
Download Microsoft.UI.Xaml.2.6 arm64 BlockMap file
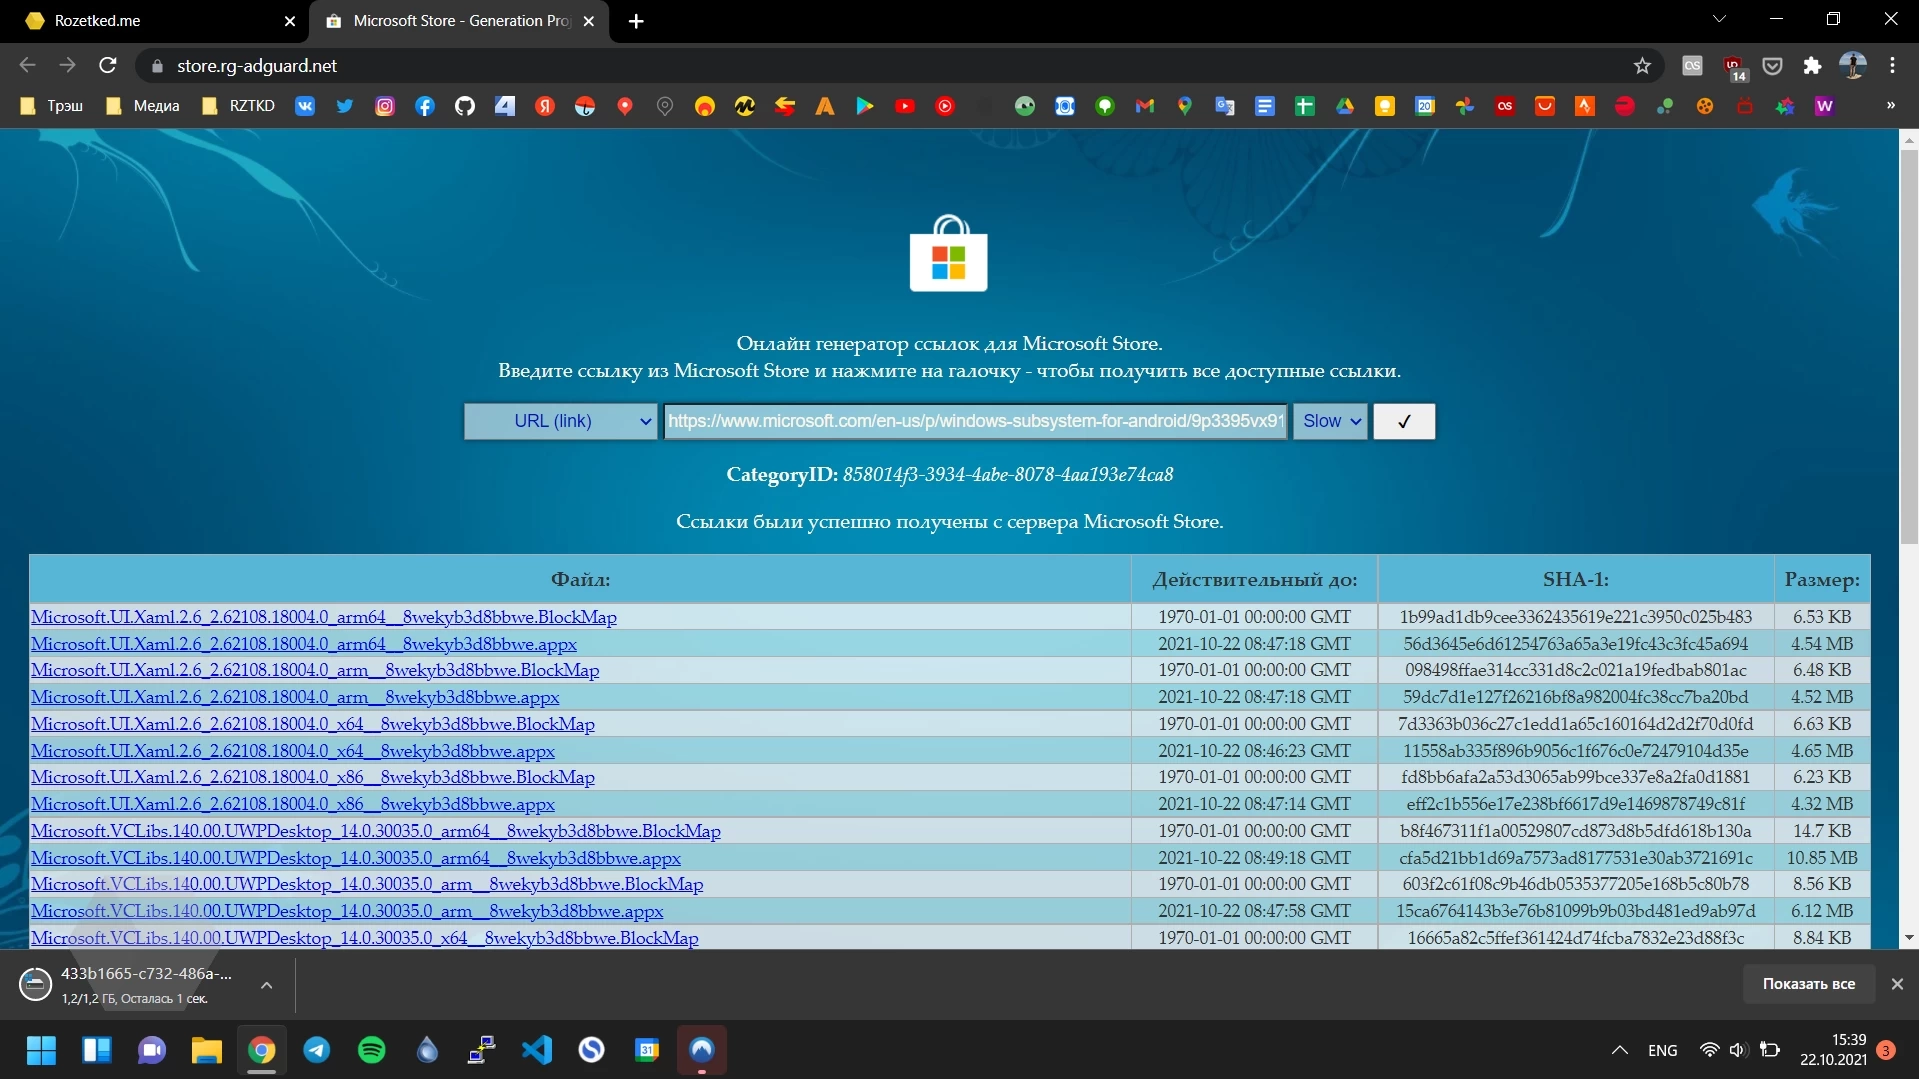point(323,617)
